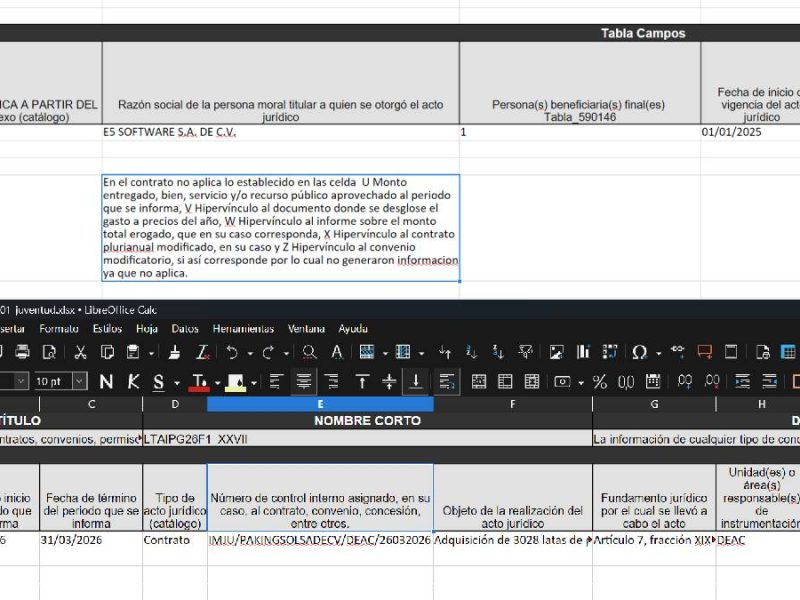
Task: Open the Sort dialog icon
Action: tap(445, 352)
